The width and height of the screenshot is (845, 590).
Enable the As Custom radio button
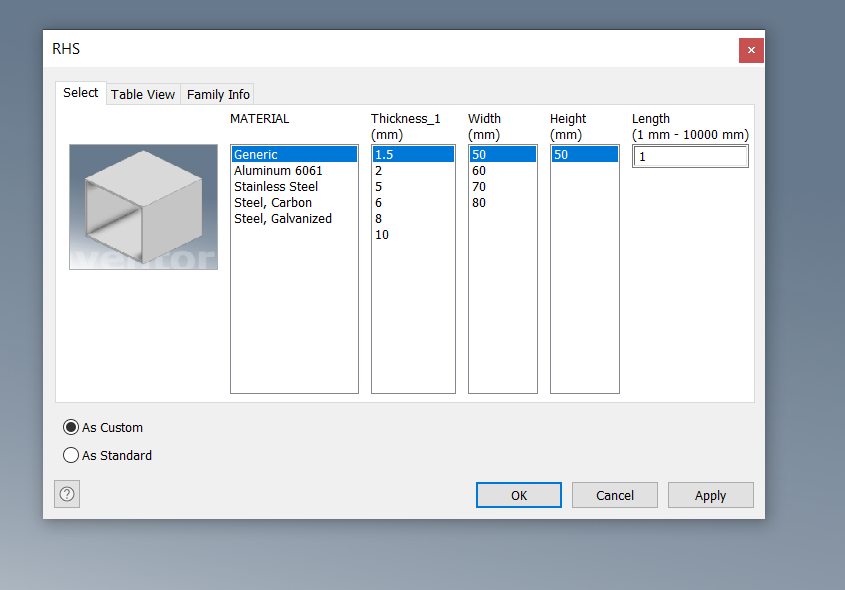coord(70,427)
